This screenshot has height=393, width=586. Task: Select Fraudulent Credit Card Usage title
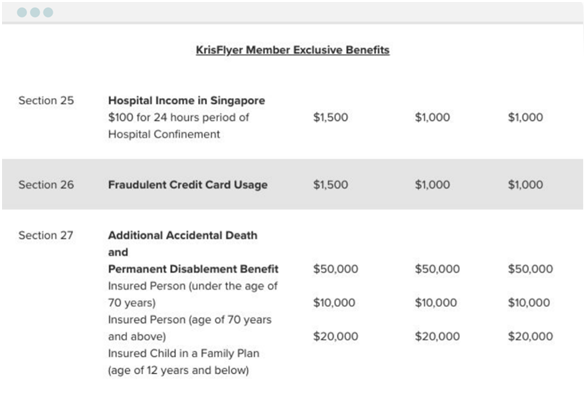[188, 185]
